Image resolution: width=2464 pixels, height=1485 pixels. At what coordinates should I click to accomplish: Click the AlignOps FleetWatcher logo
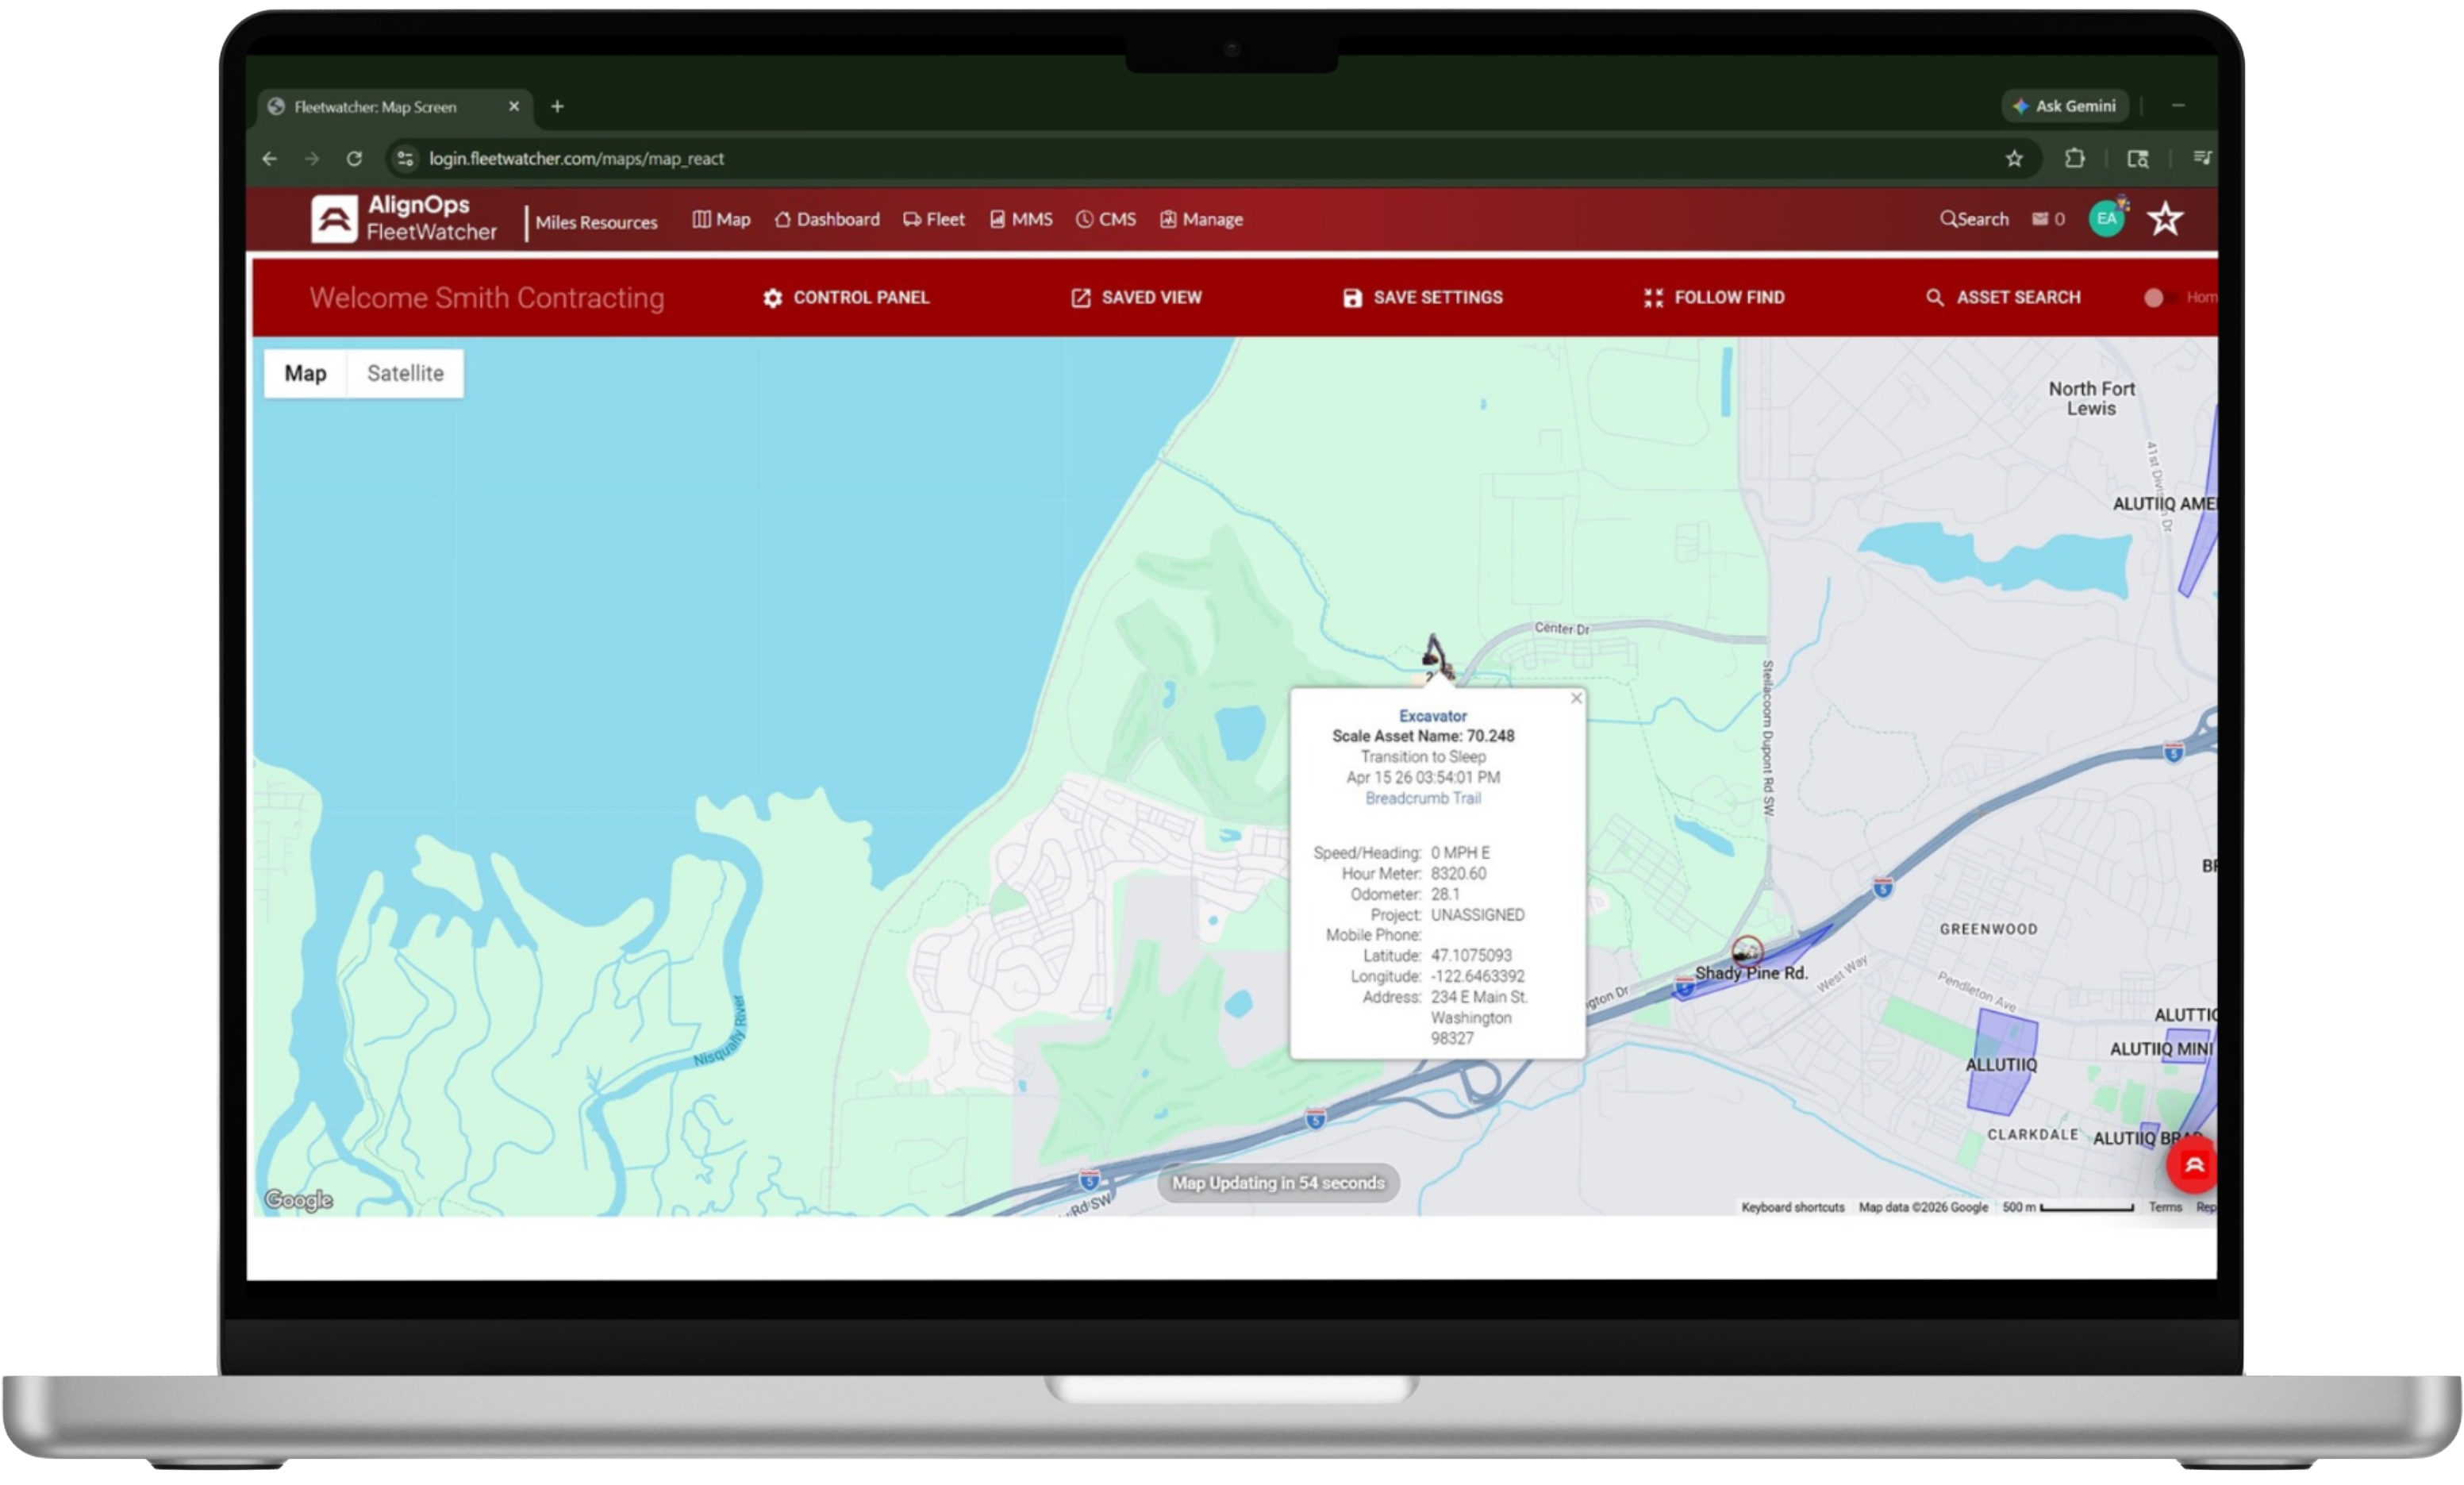403,218
